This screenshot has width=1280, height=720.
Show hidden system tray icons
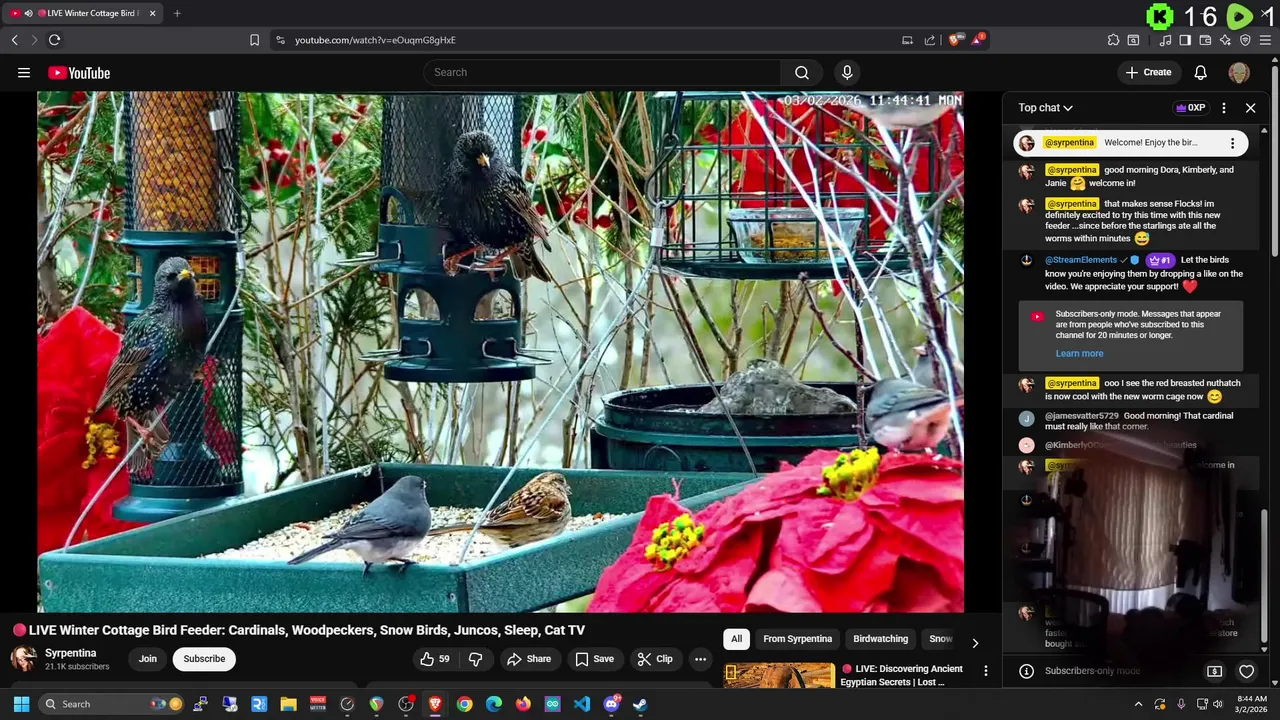pyautogui.click(x=1138, y=704)
